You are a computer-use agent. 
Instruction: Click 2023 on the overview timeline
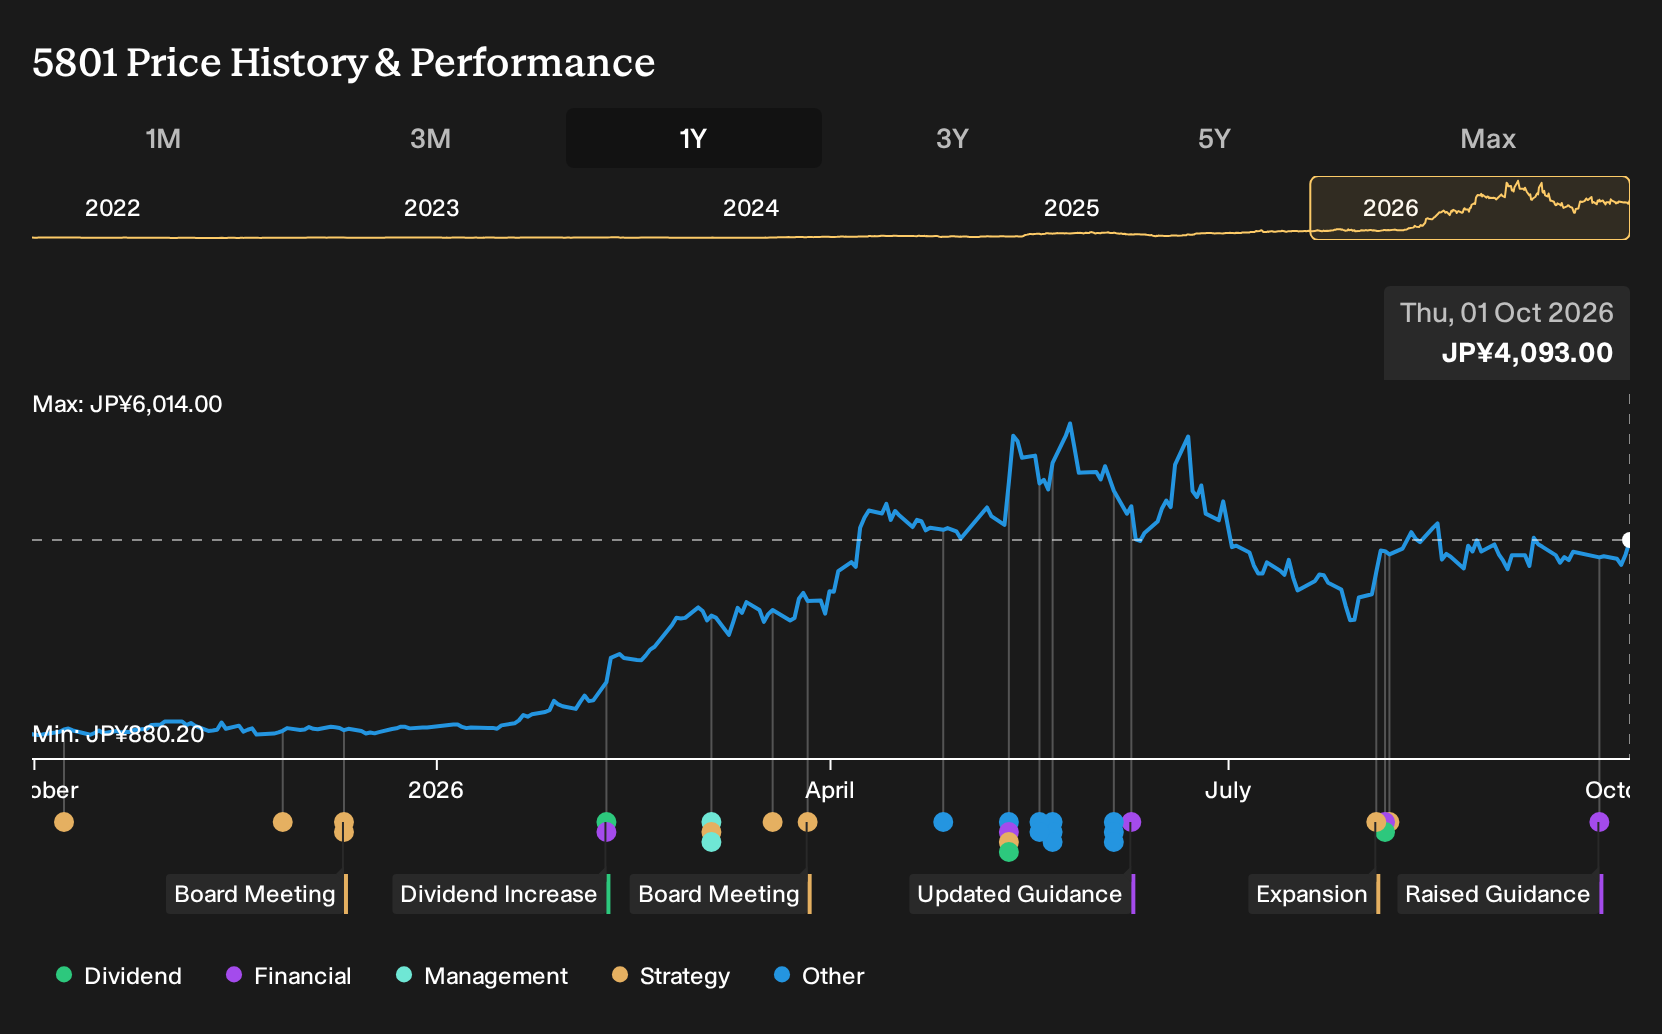click(431, 208)
